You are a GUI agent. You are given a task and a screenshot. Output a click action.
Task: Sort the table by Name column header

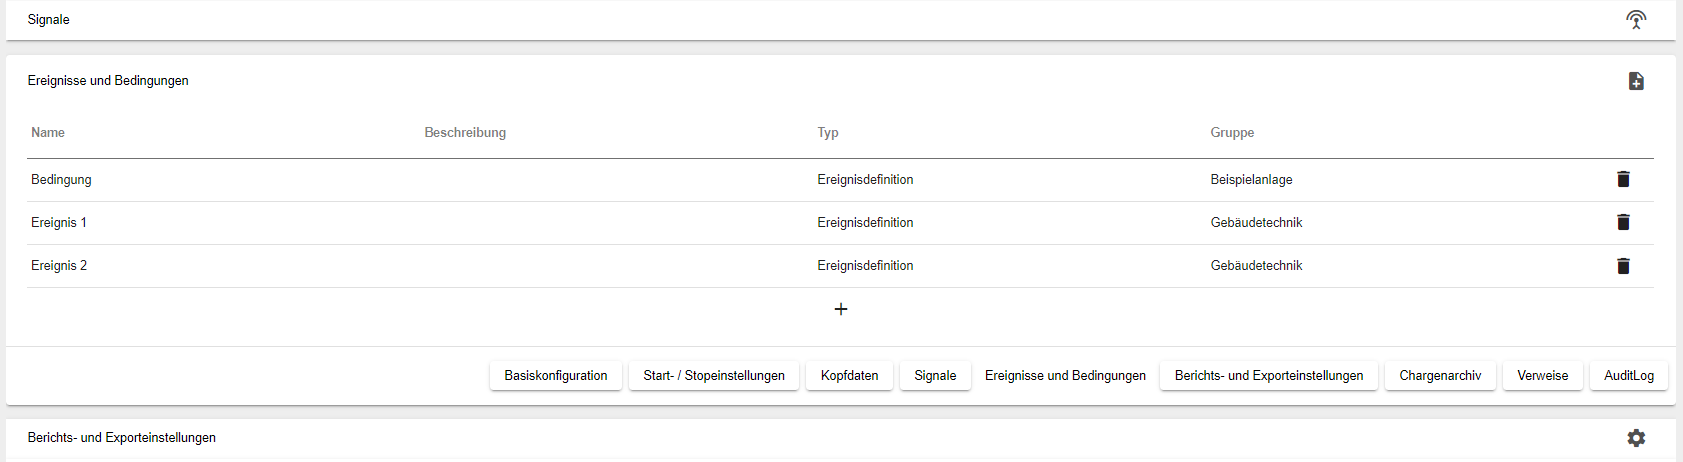pyautogui.click(x=48, y=133)
